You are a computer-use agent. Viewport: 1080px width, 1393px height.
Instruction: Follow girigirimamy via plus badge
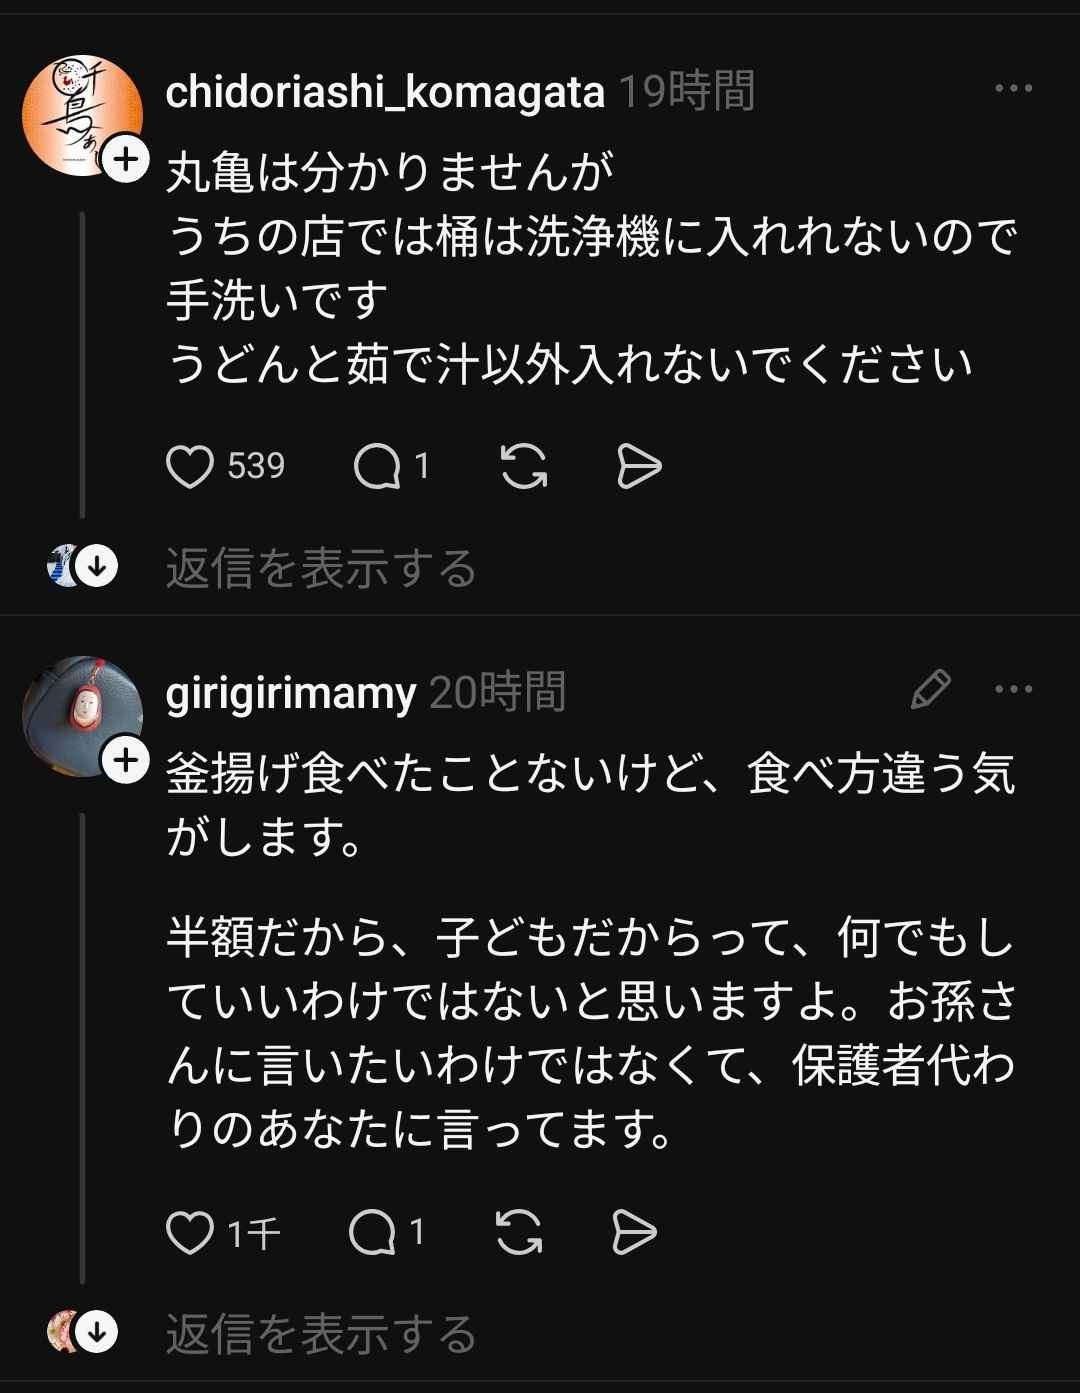coord(126,761)
